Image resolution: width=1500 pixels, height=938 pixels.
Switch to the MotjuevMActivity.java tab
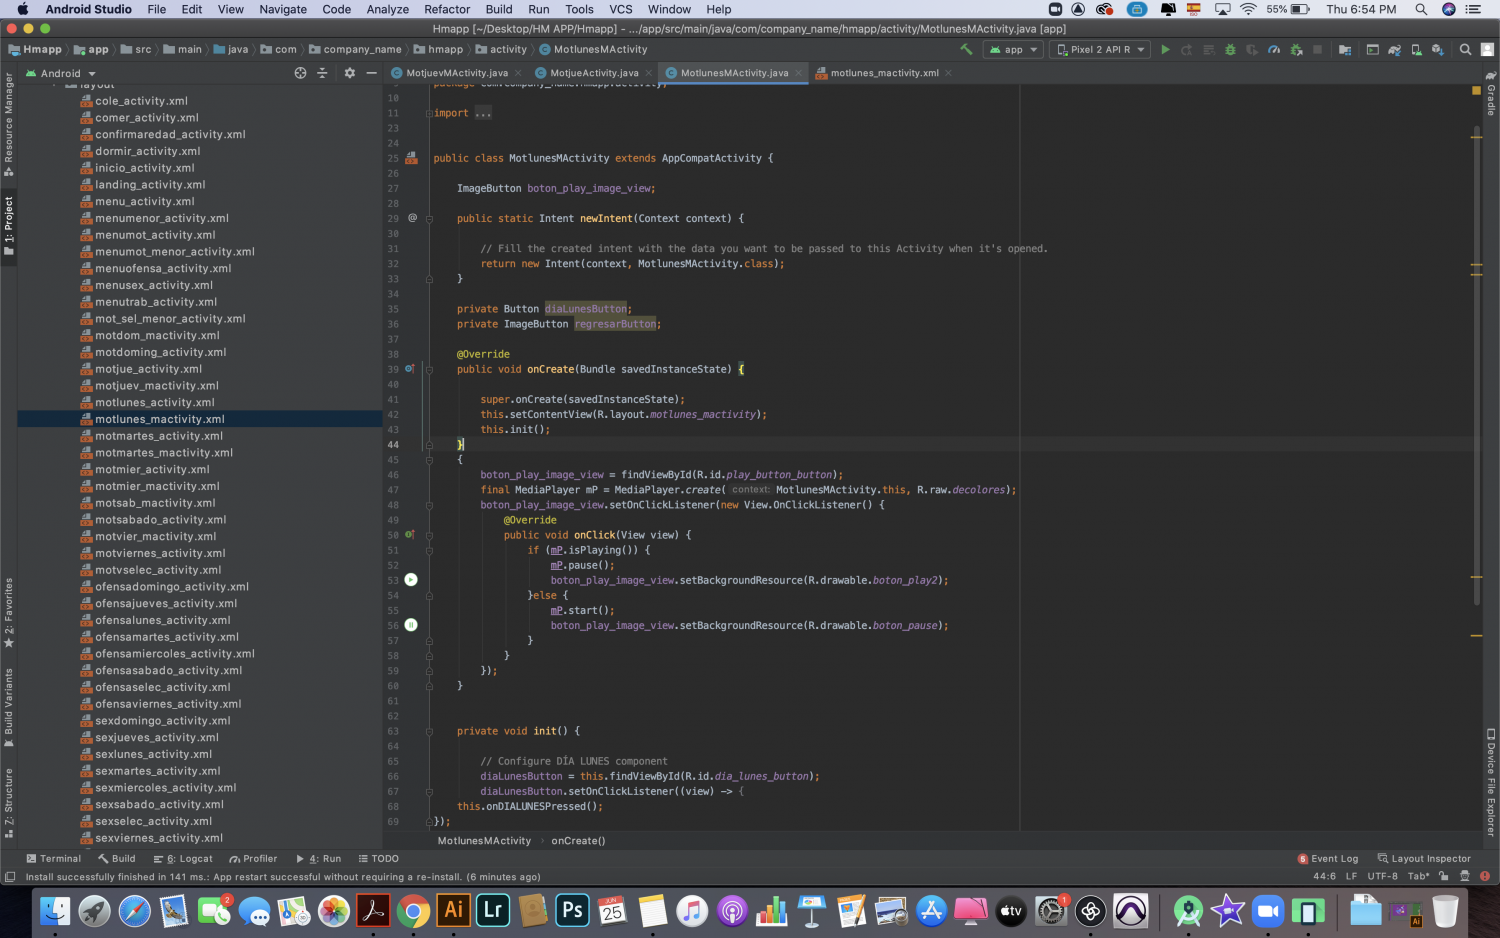[457, 73]
